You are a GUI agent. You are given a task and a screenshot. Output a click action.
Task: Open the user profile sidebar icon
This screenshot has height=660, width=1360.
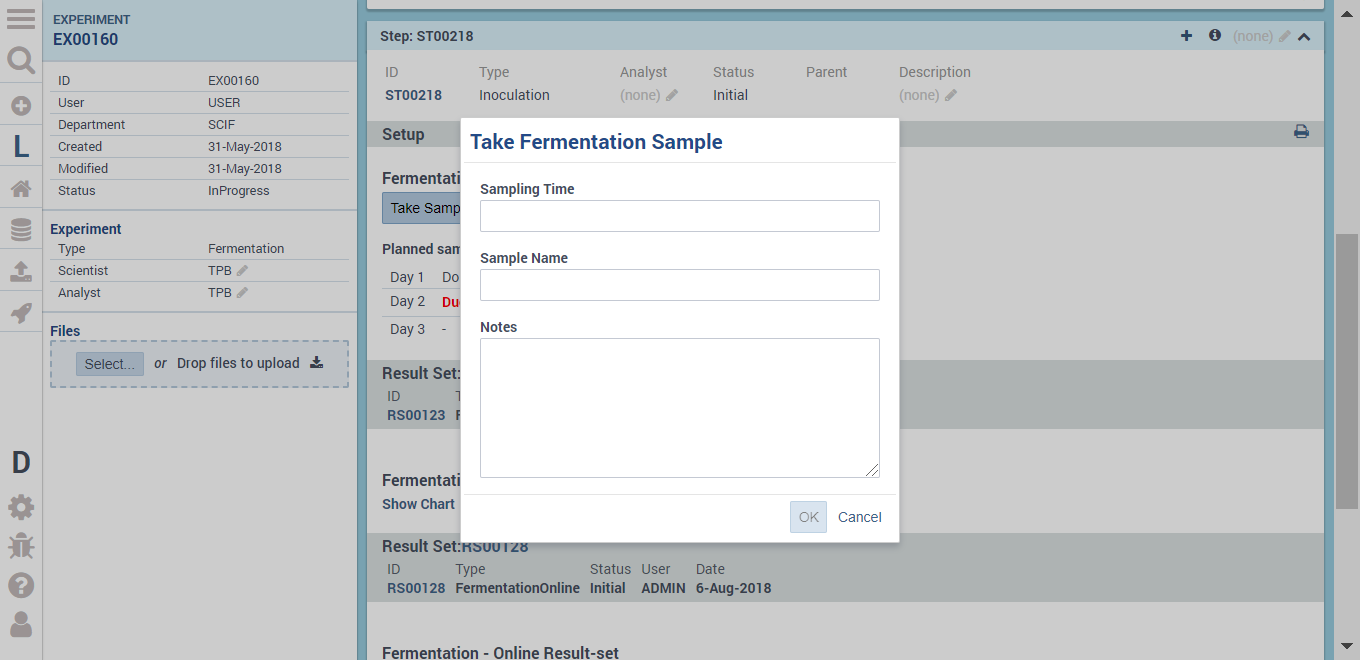pos(21,624)
